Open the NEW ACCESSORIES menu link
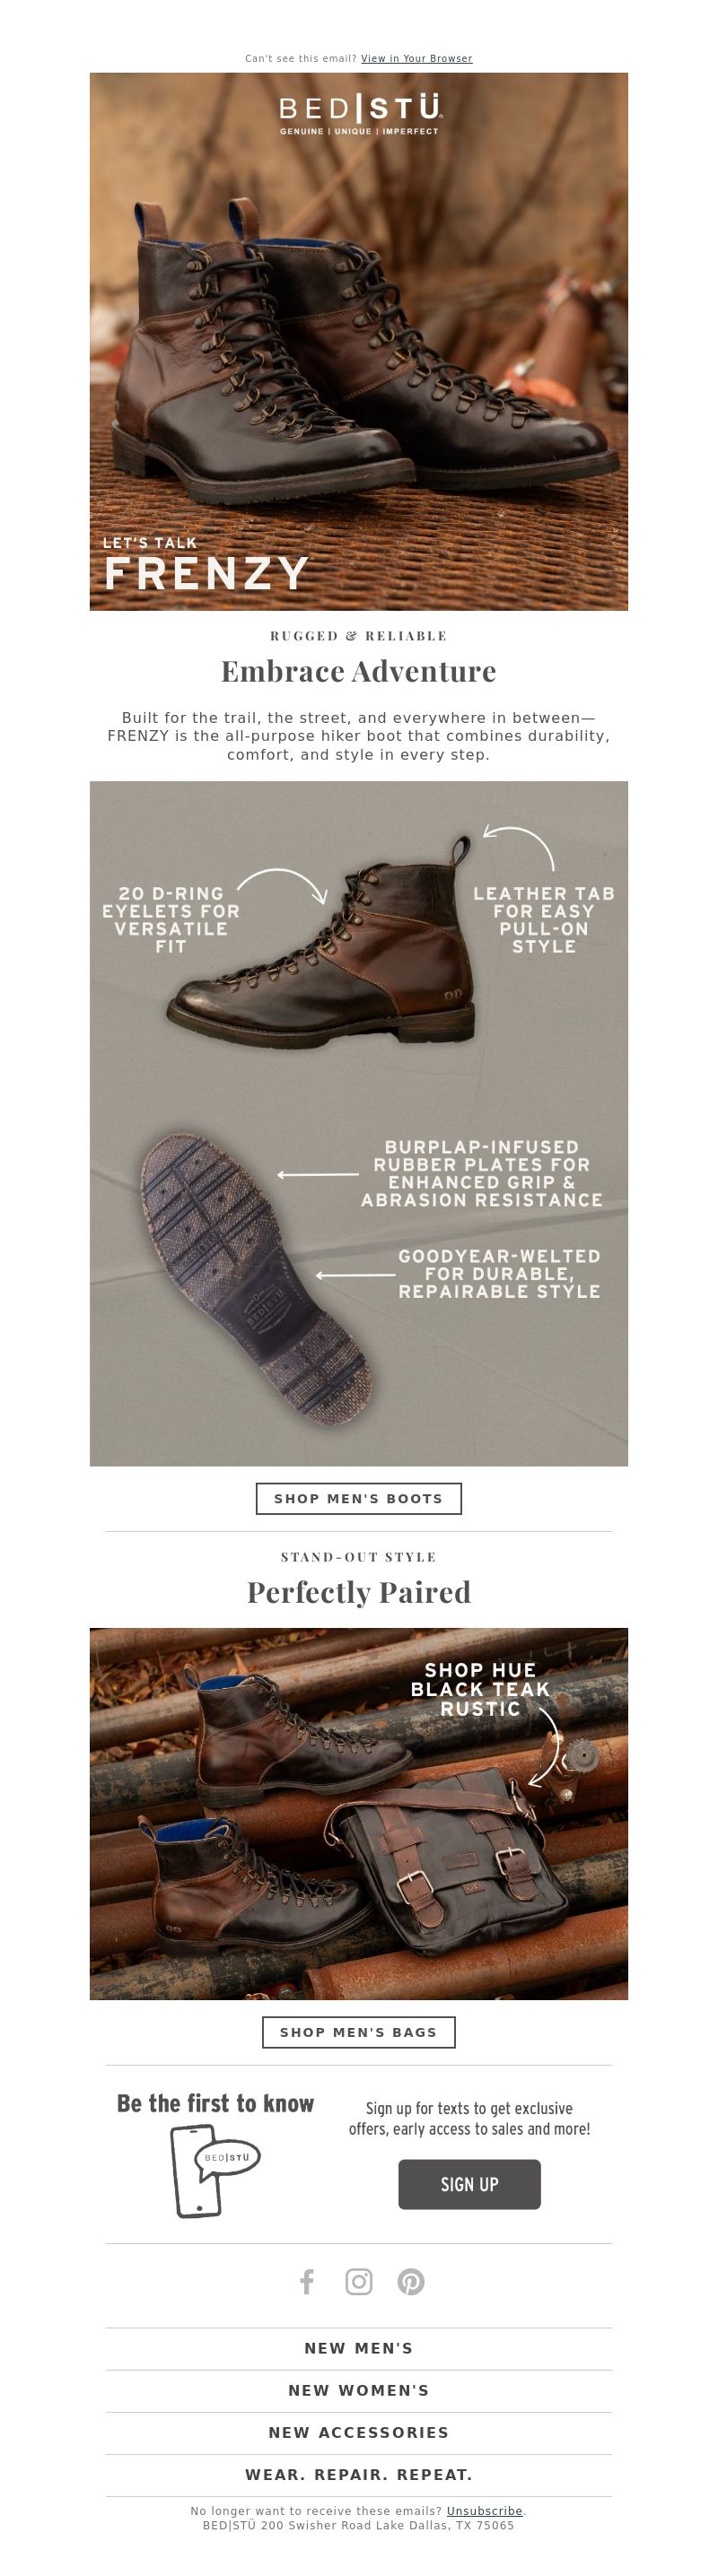The width and height of the screenshot is (718, 2576). pyautogui.click(x=359, y=2432)
